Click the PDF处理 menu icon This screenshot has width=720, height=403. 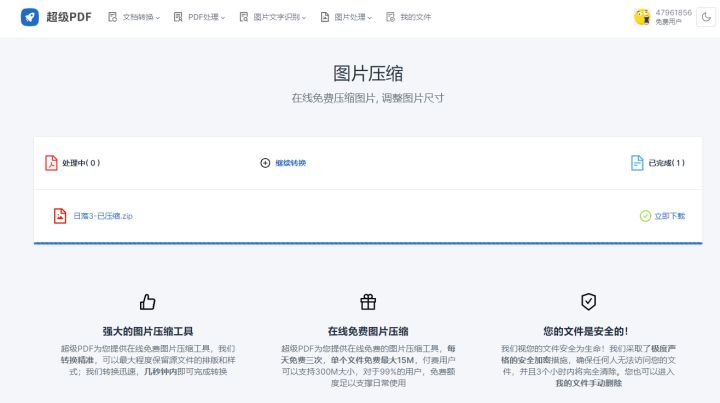click(x=178, y=17)
